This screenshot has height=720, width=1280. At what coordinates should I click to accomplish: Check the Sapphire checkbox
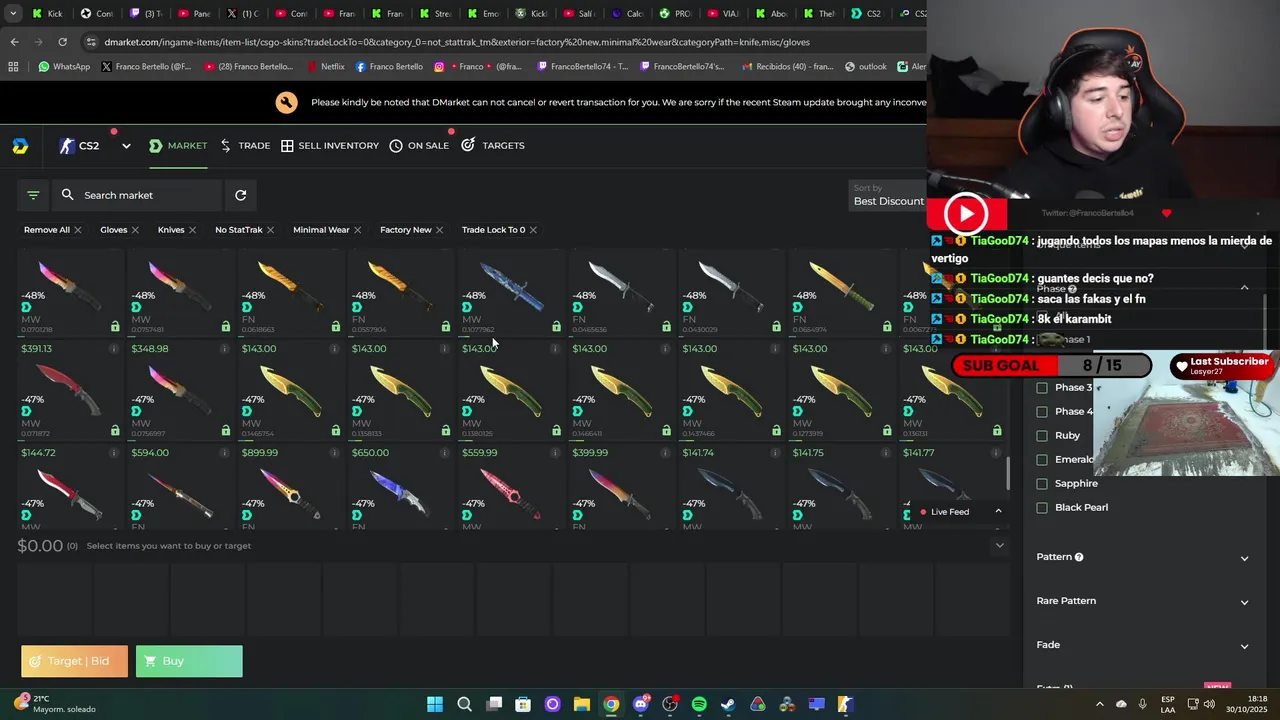(x=1042, y=484)
